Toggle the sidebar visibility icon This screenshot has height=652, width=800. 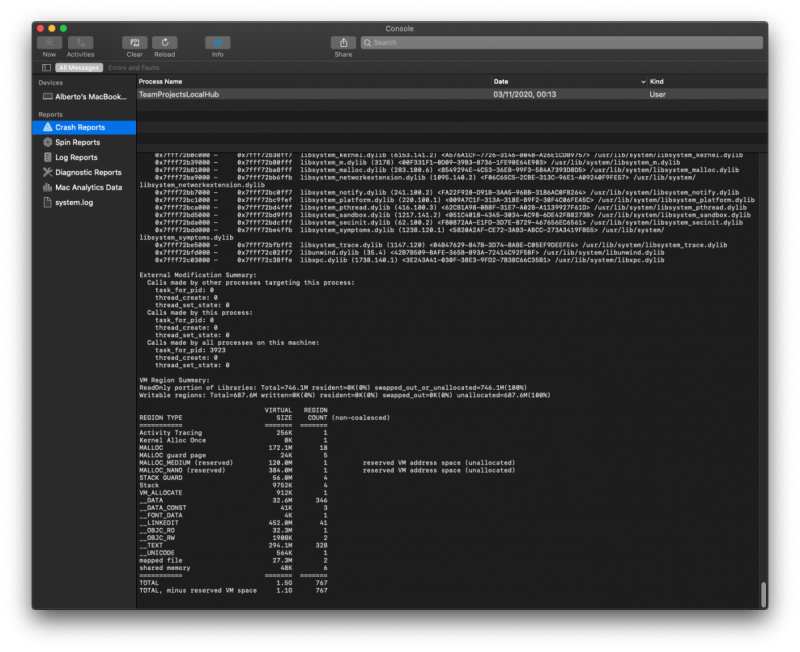point(45,67)
